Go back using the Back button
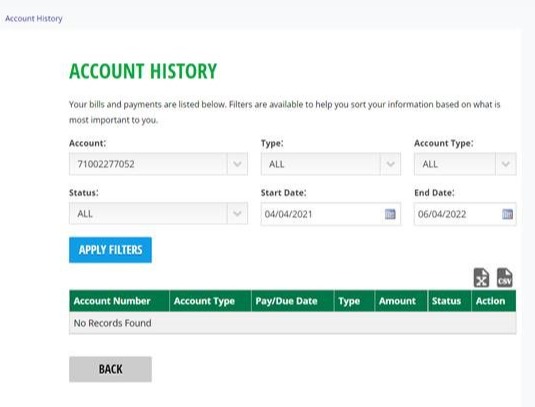This screenshot has height=407, width=535. tap(110, 369)
